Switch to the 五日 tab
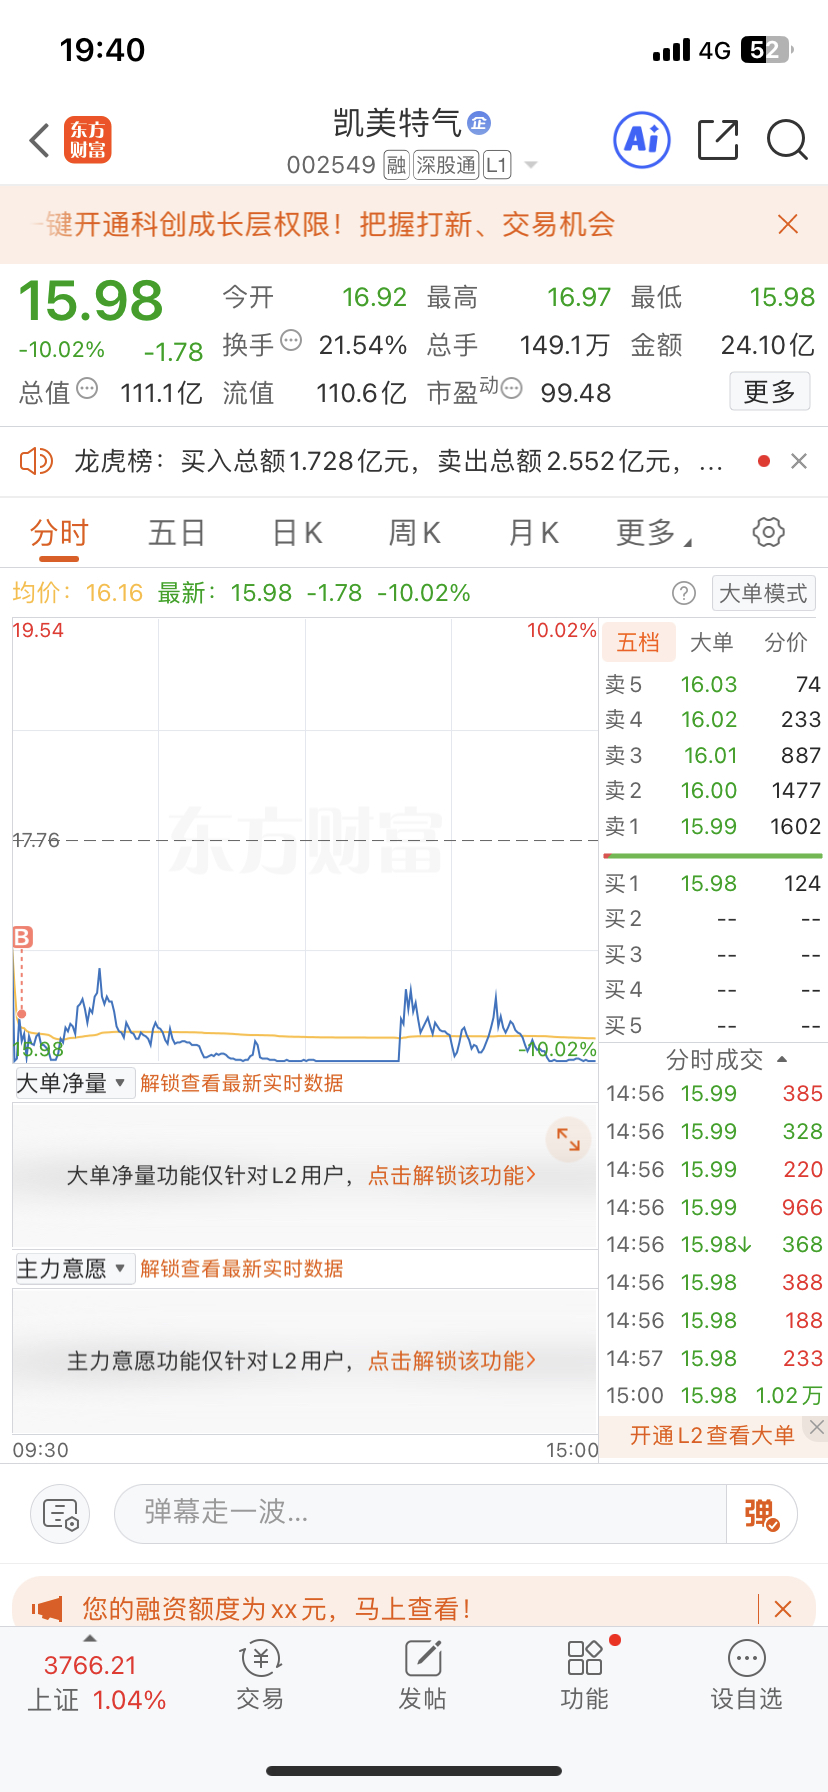Screen dimensions: 828x1792 coord(177,533)
